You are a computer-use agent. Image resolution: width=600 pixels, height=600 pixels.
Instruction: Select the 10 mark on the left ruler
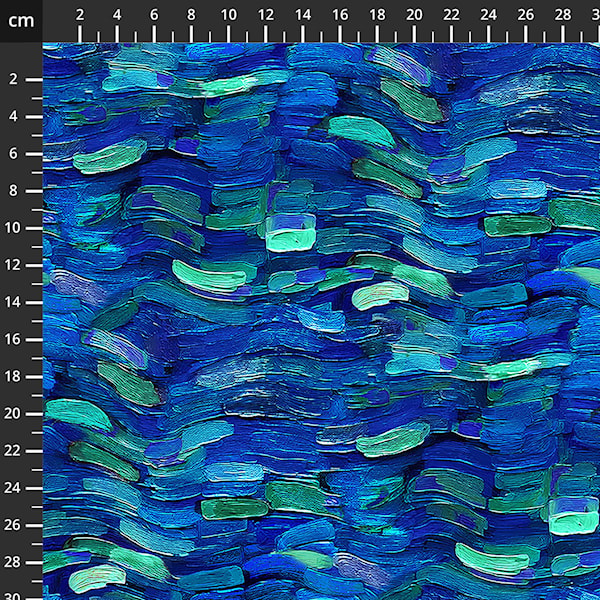(x=12, y=228)
